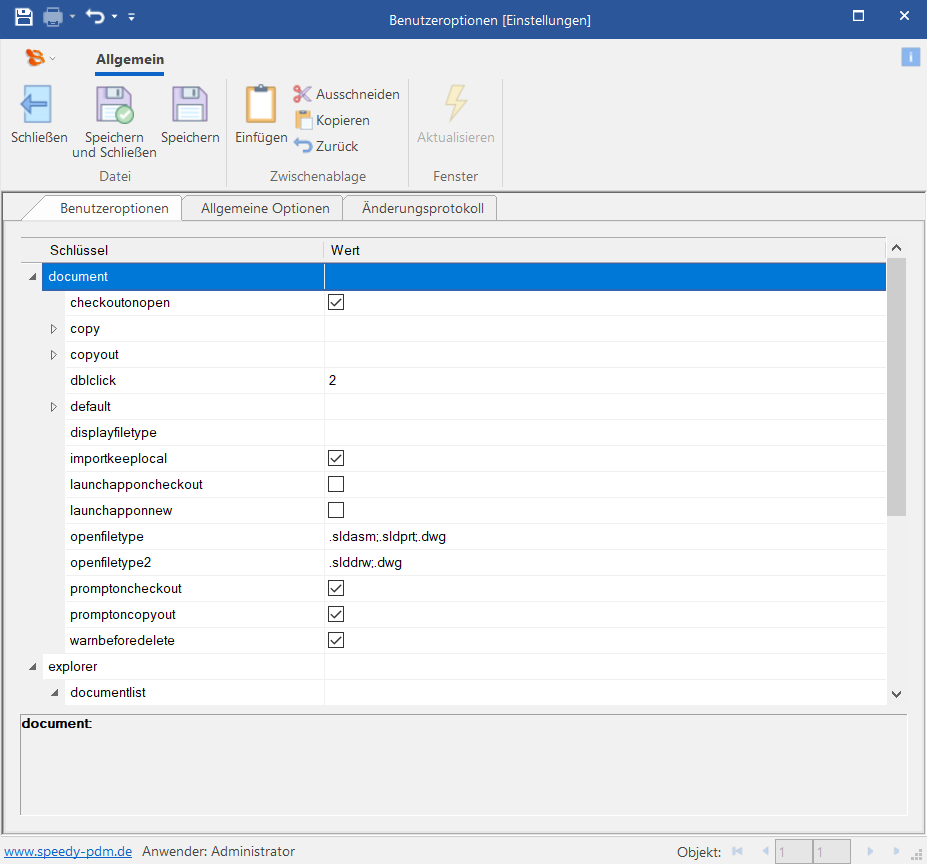Switch to Allgemeine Optionen tab
The image size is (927, 864).
coord(264,208)
